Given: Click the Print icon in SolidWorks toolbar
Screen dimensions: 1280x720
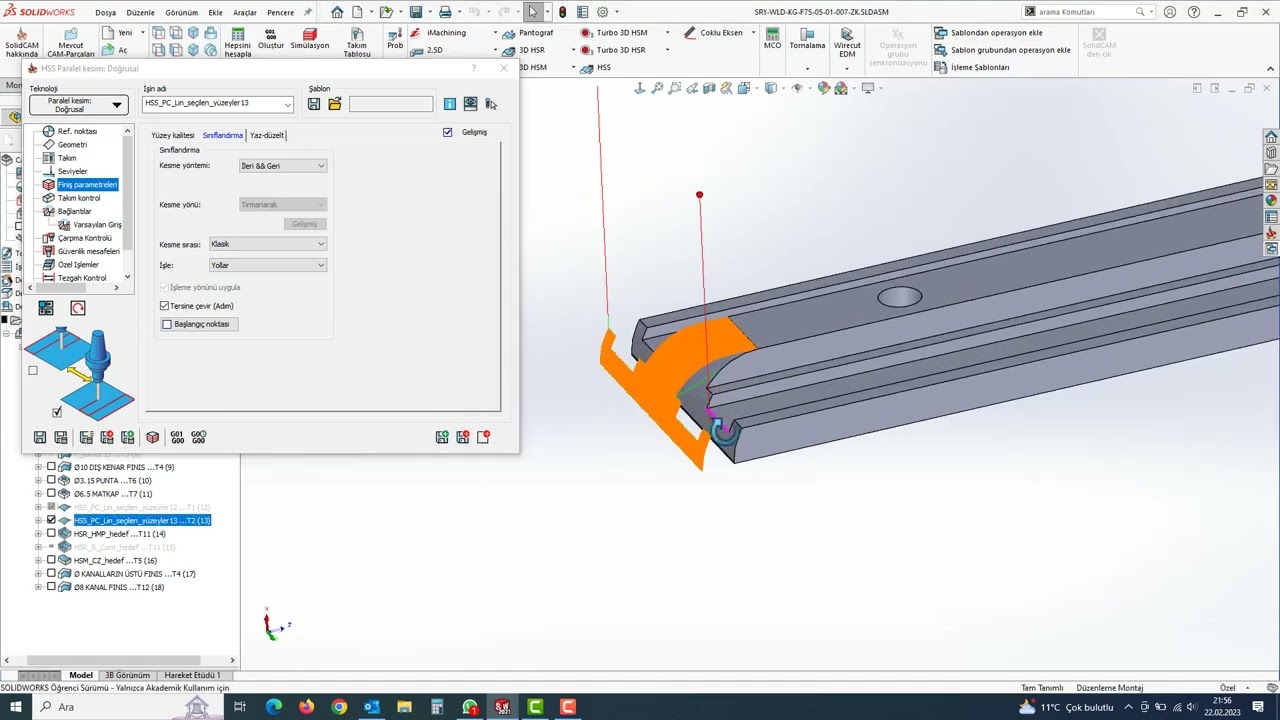Looking at the screenshot, I should [445, 12].
